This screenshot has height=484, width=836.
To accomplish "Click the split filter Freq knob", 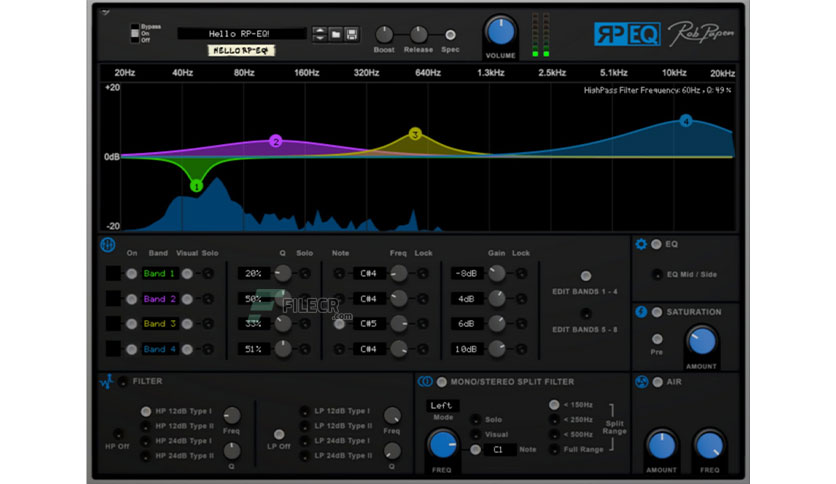I will tap(442, 445).
